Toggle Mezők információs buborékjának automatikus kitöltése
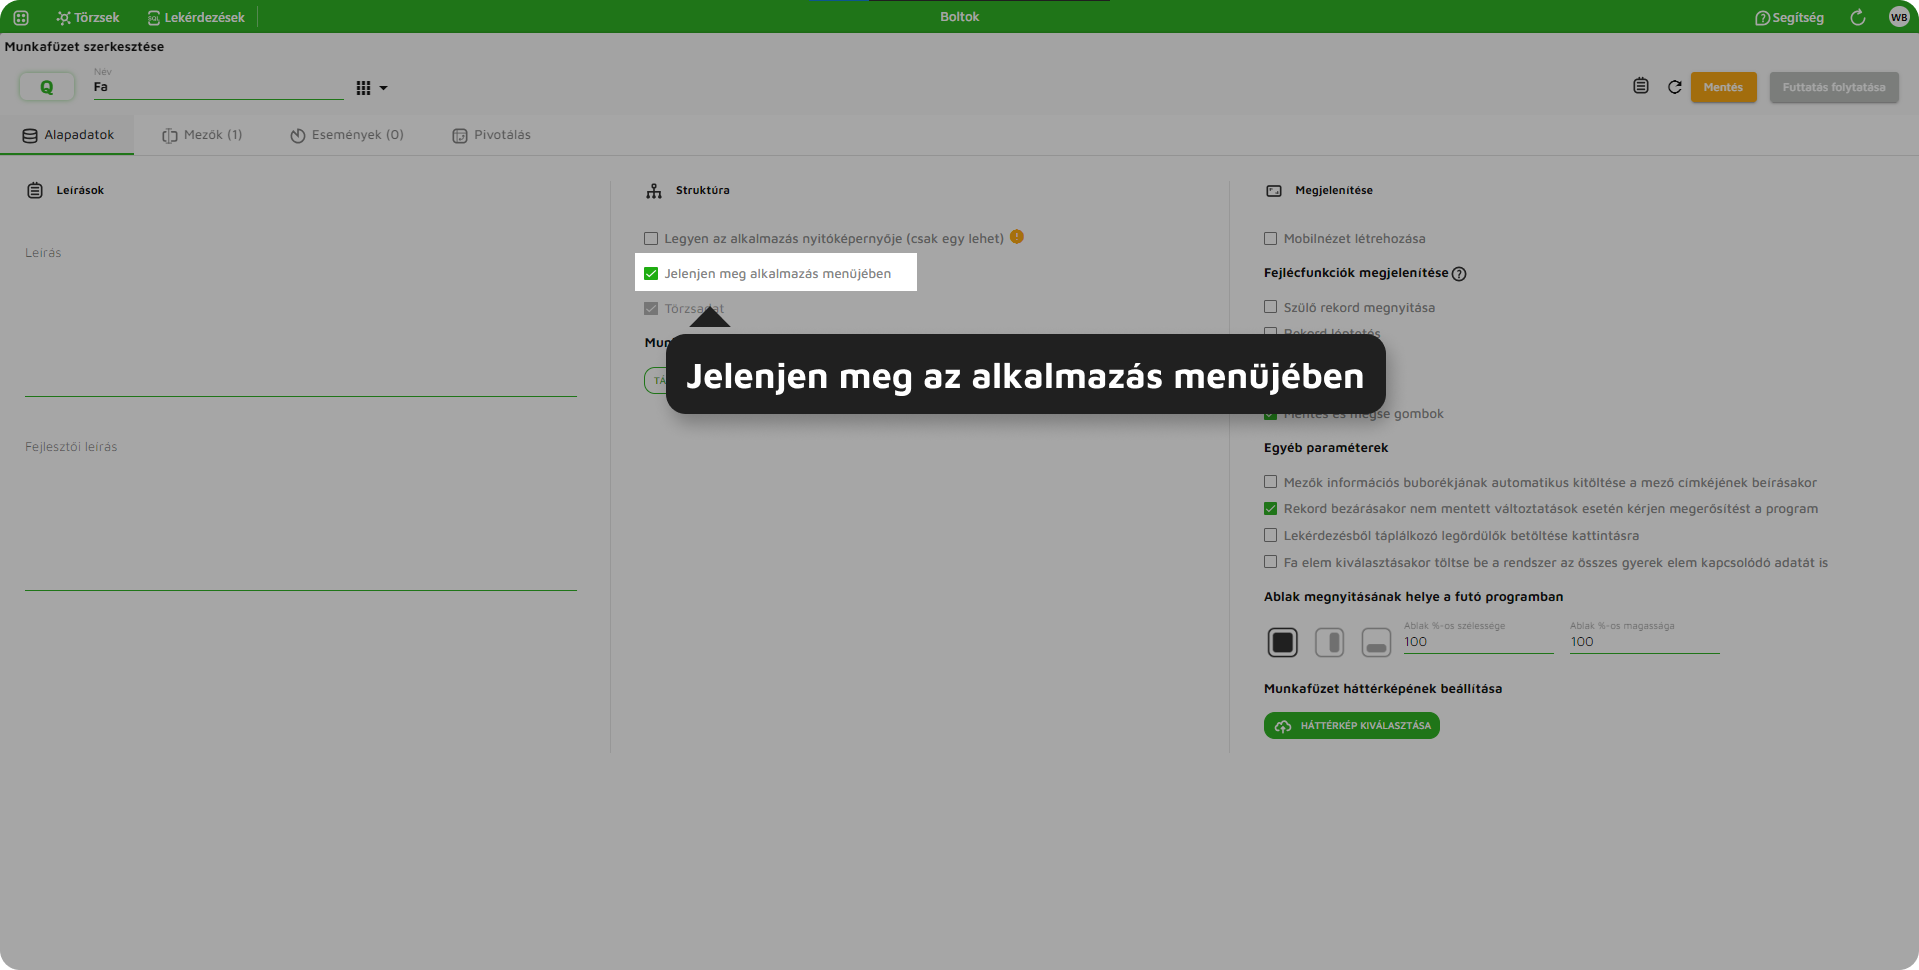Image resolution: width=1919 pixels, height=970 pixels. 1271,482
